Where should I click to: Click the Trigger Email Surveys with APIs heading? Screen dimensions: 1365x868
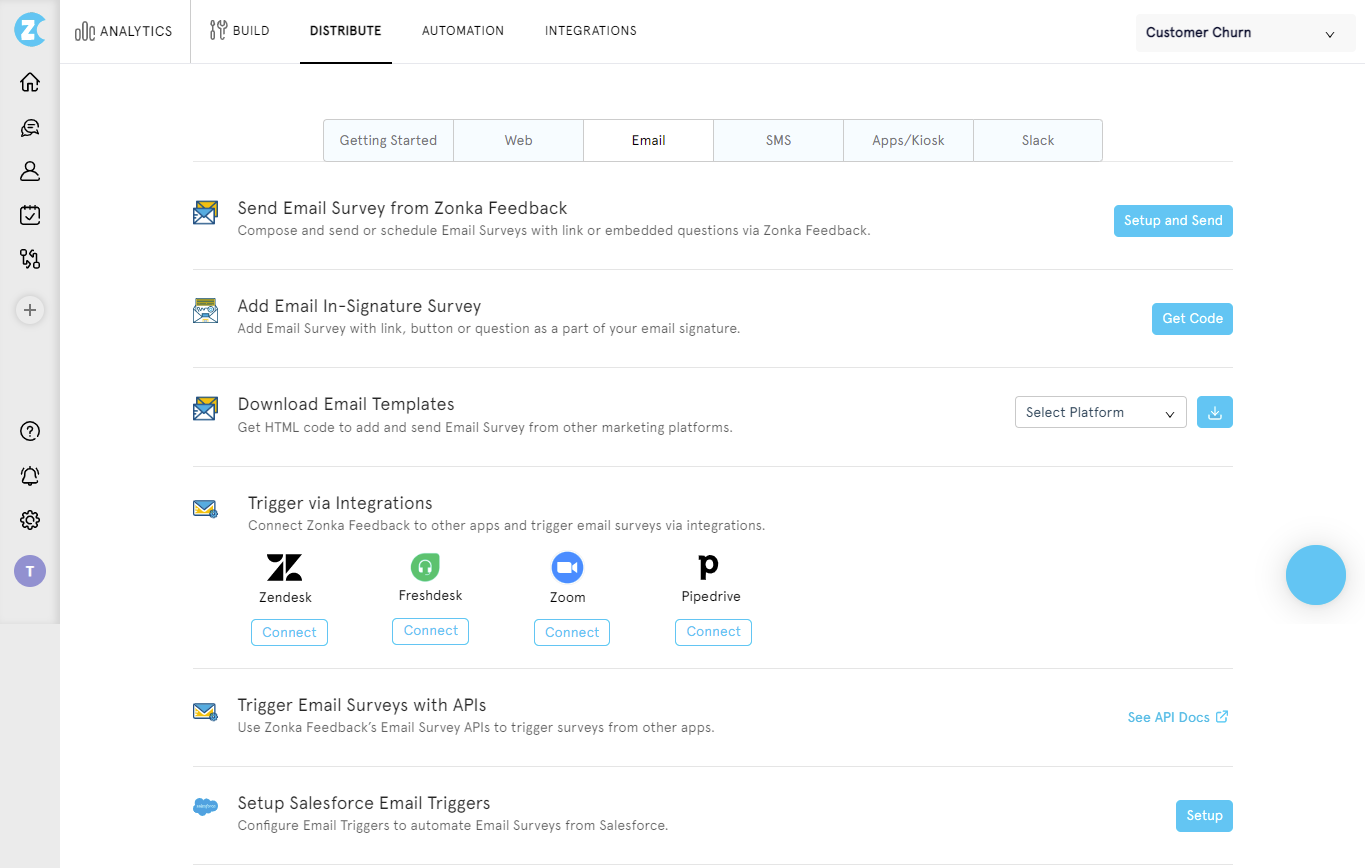(362, 705)
